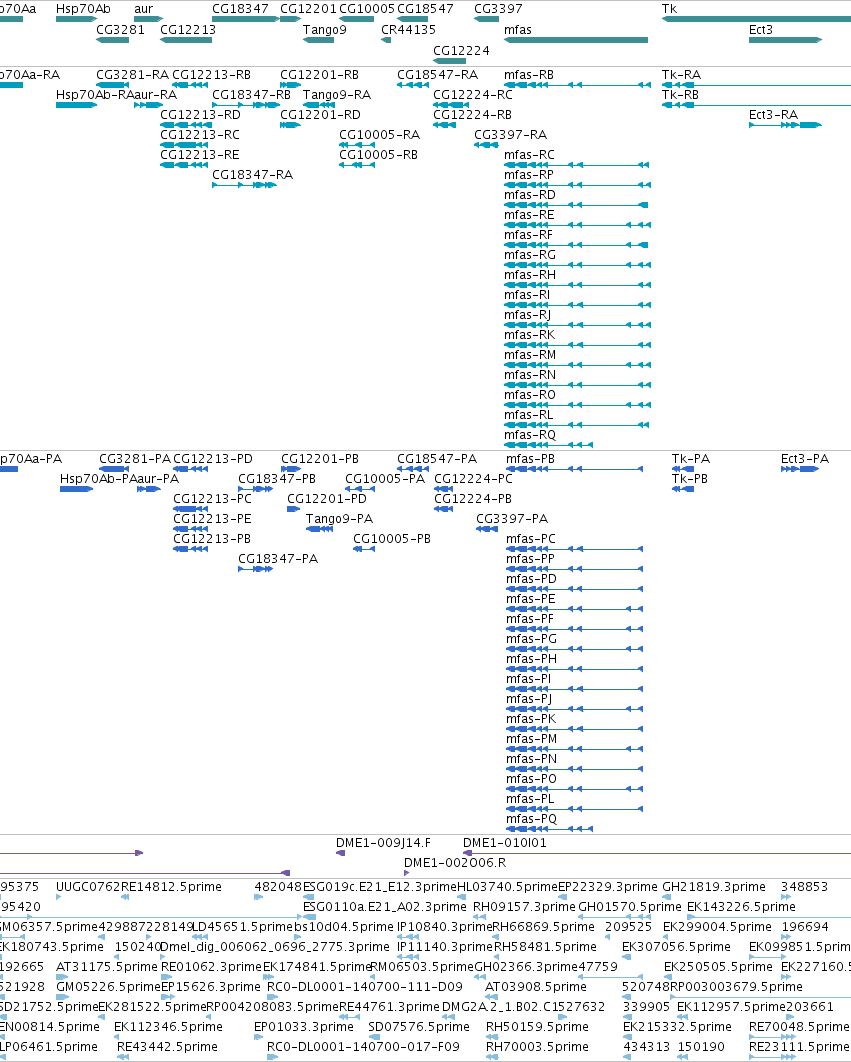Viewport: 851px width, 1062px height.
Task: Select the Hsp70Ab gene label
Action: point(83,9)
